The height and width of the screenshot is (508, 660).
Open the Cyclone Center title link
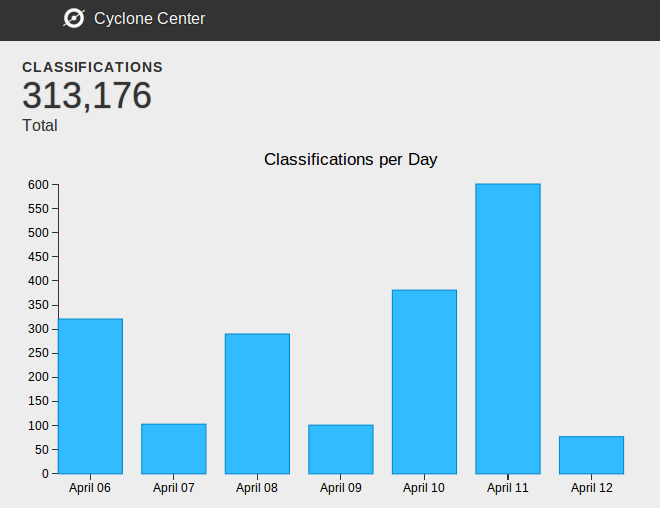pos(149,18)
